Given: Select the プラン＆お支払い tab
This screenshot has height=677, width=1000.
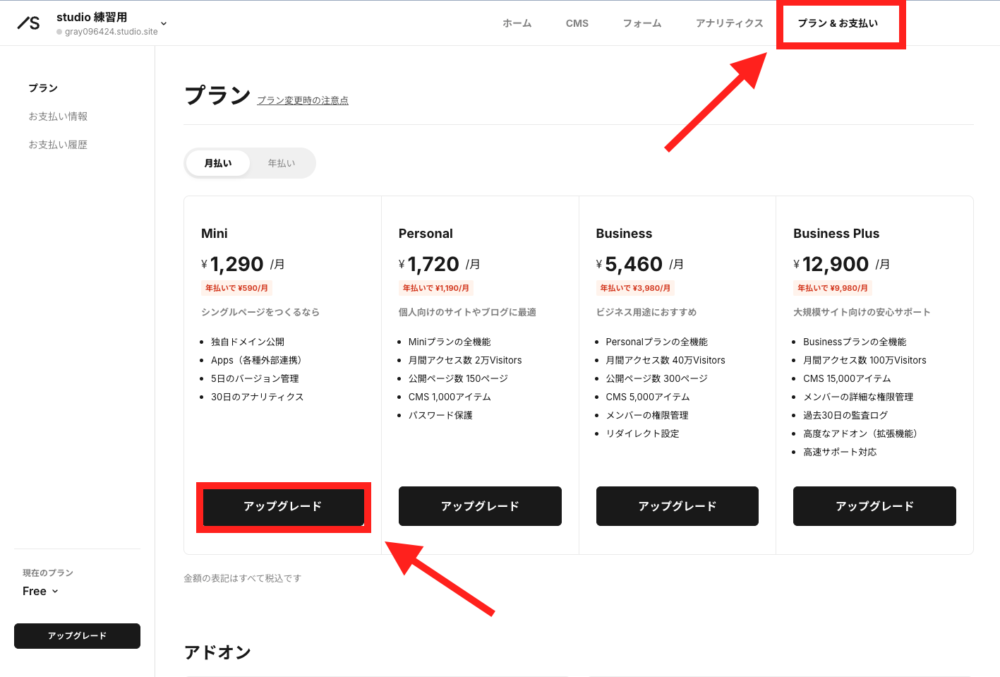Looking at the screenshot, I should point(837,23).
